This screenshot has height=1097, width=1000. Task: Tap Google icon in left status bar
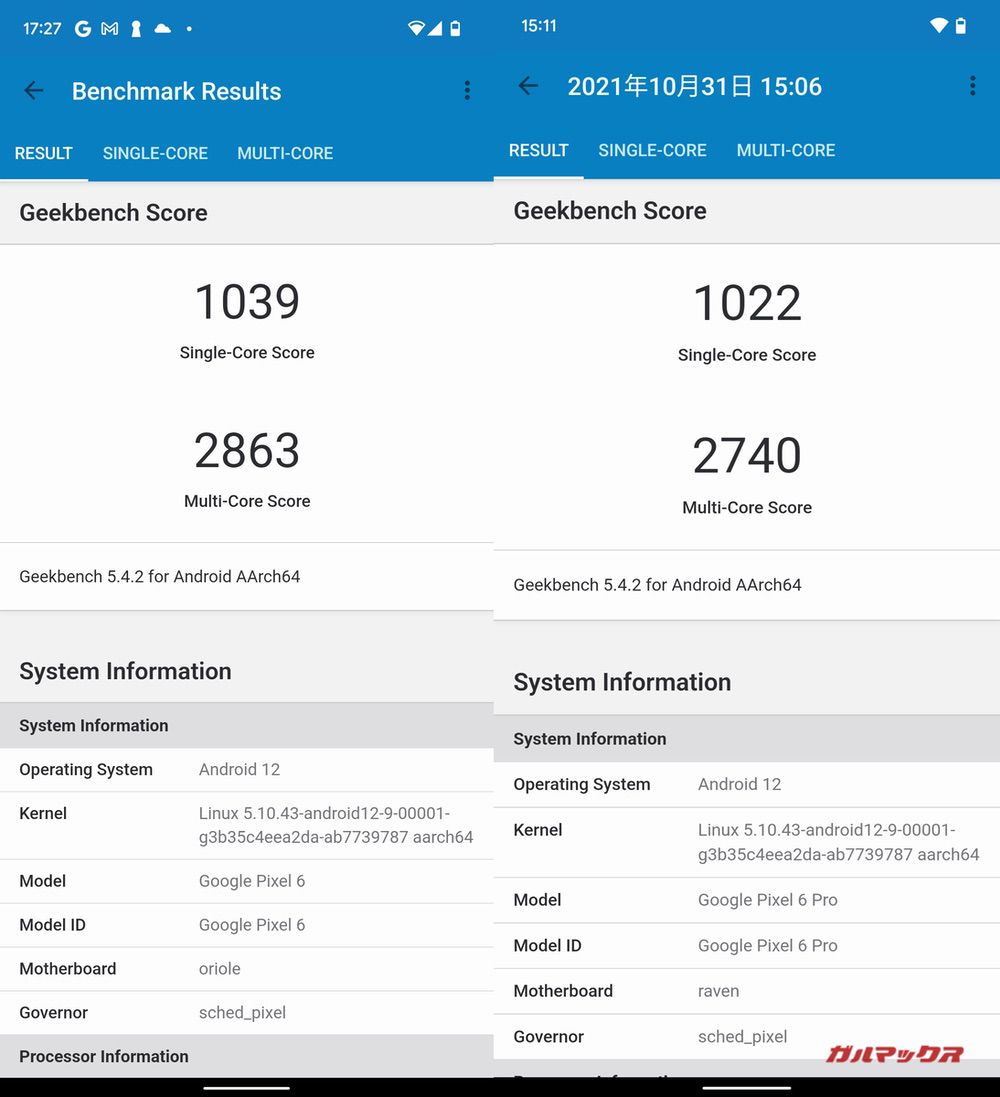tap(82, 29)
